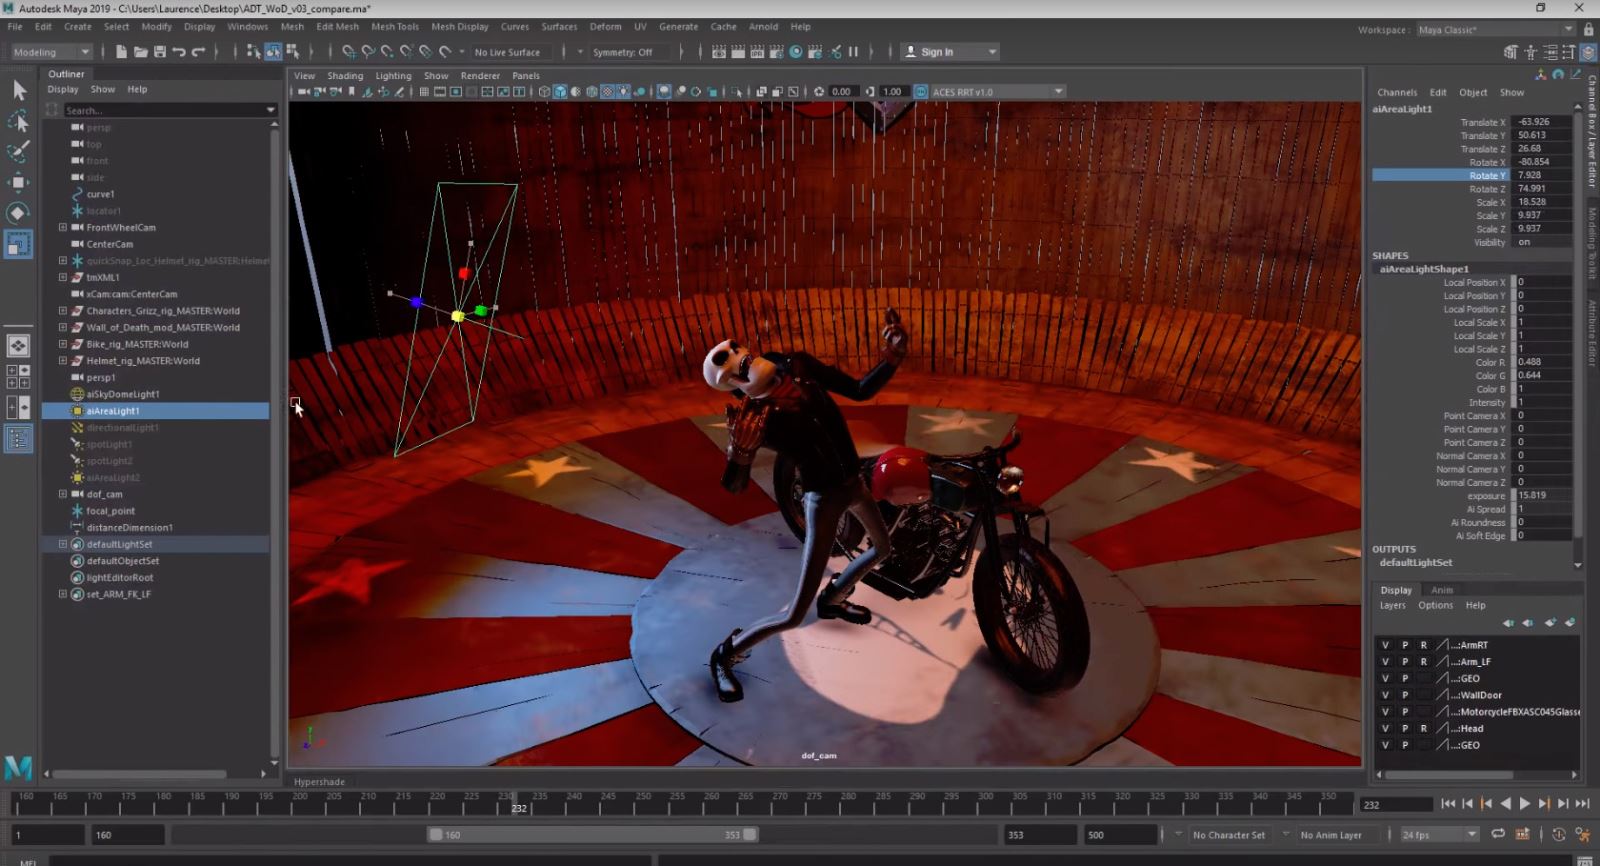Click the lock icon next to Workspace

tap(1589, 30)
